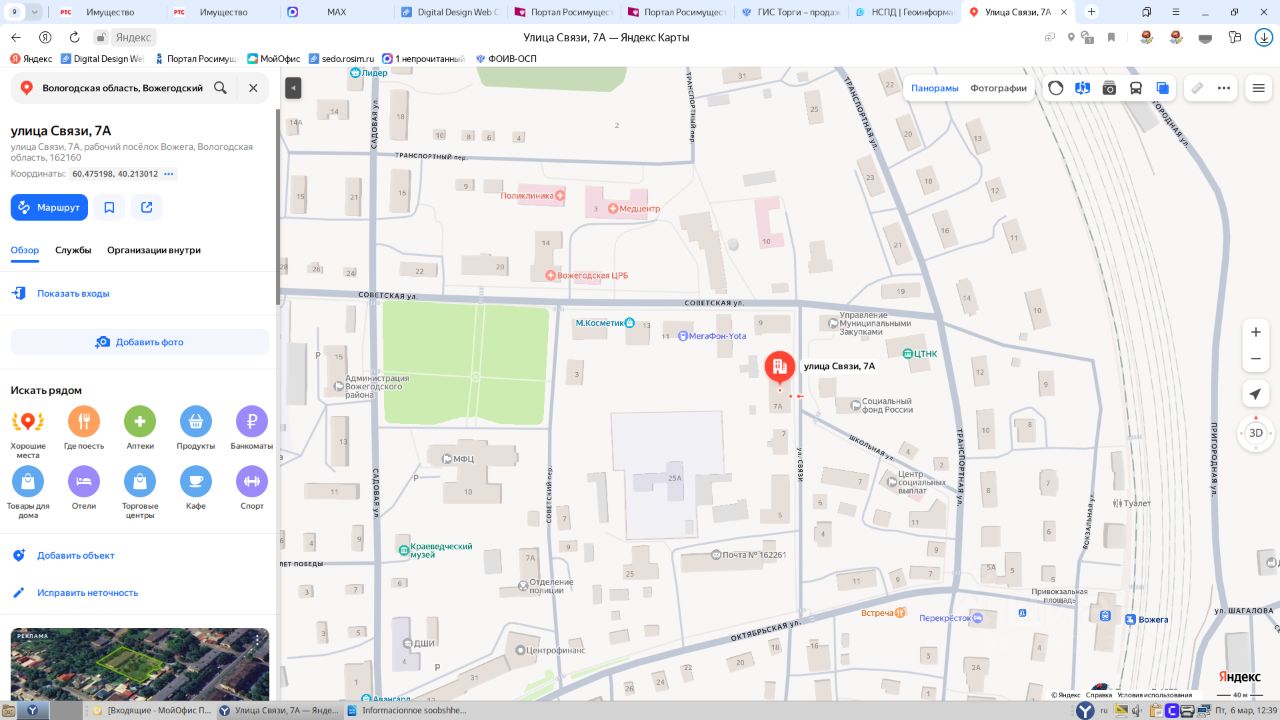Screen dimensions: 1280x720
Task: Click Вожегодская ЦРБ map label
Action: 586,275
